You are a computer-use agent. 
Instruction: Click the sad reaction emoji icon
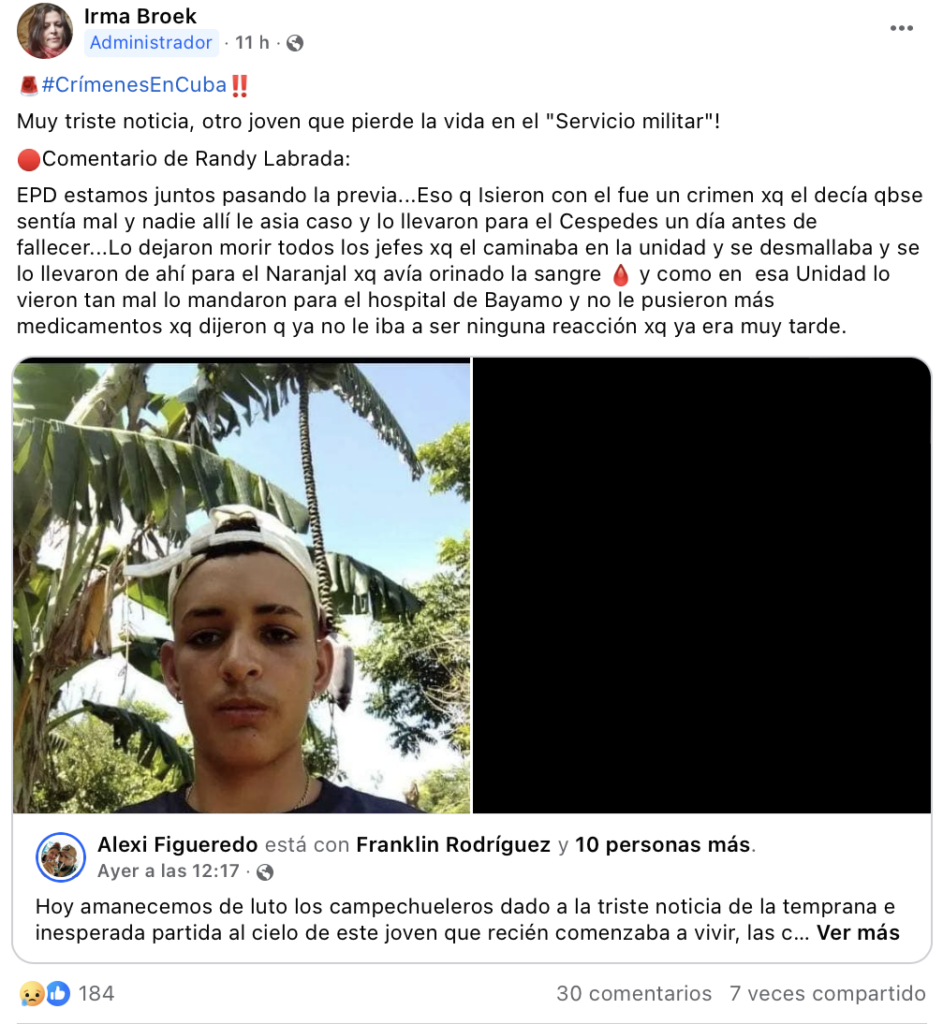coord(32,994)
